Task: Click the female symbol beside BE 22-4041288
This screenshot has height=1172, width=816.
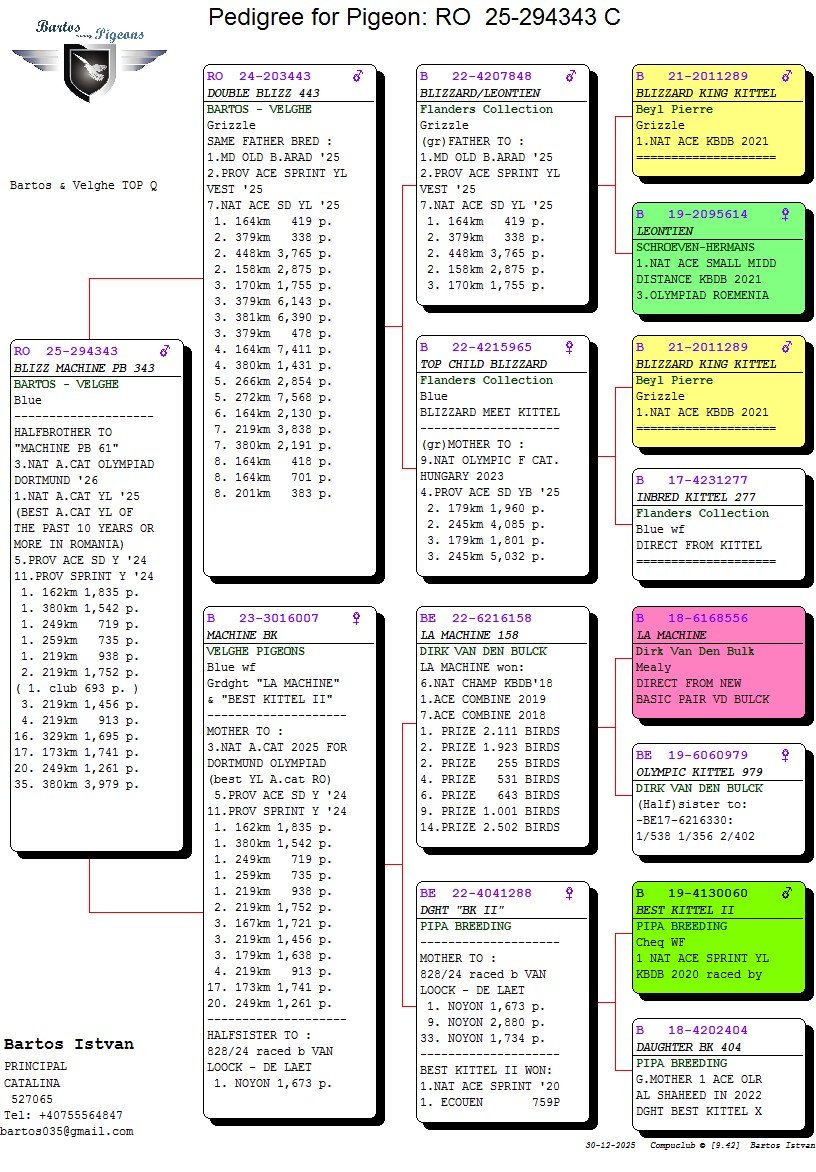Action: (x=571, y=893)
